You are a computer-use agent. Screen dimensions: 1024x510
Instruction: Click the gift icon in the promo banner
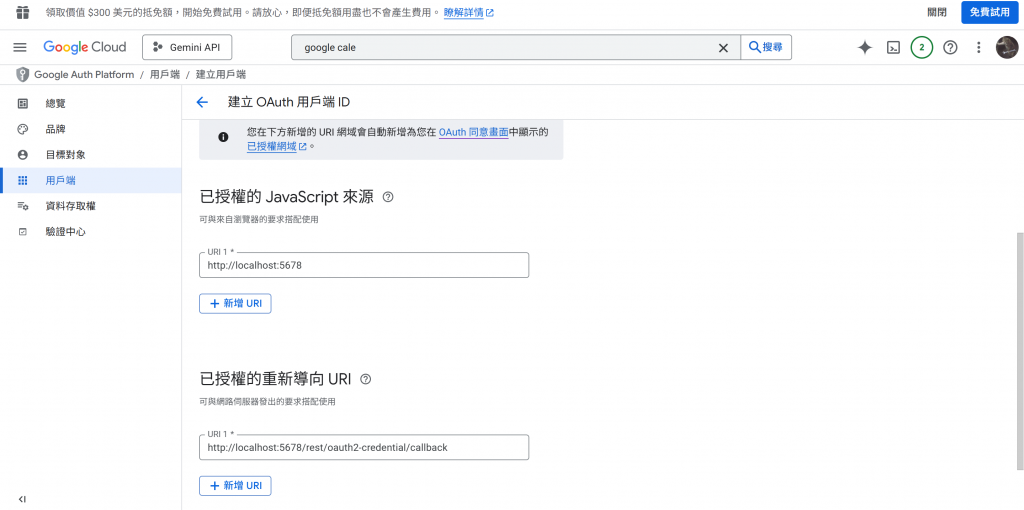(23, 12)
